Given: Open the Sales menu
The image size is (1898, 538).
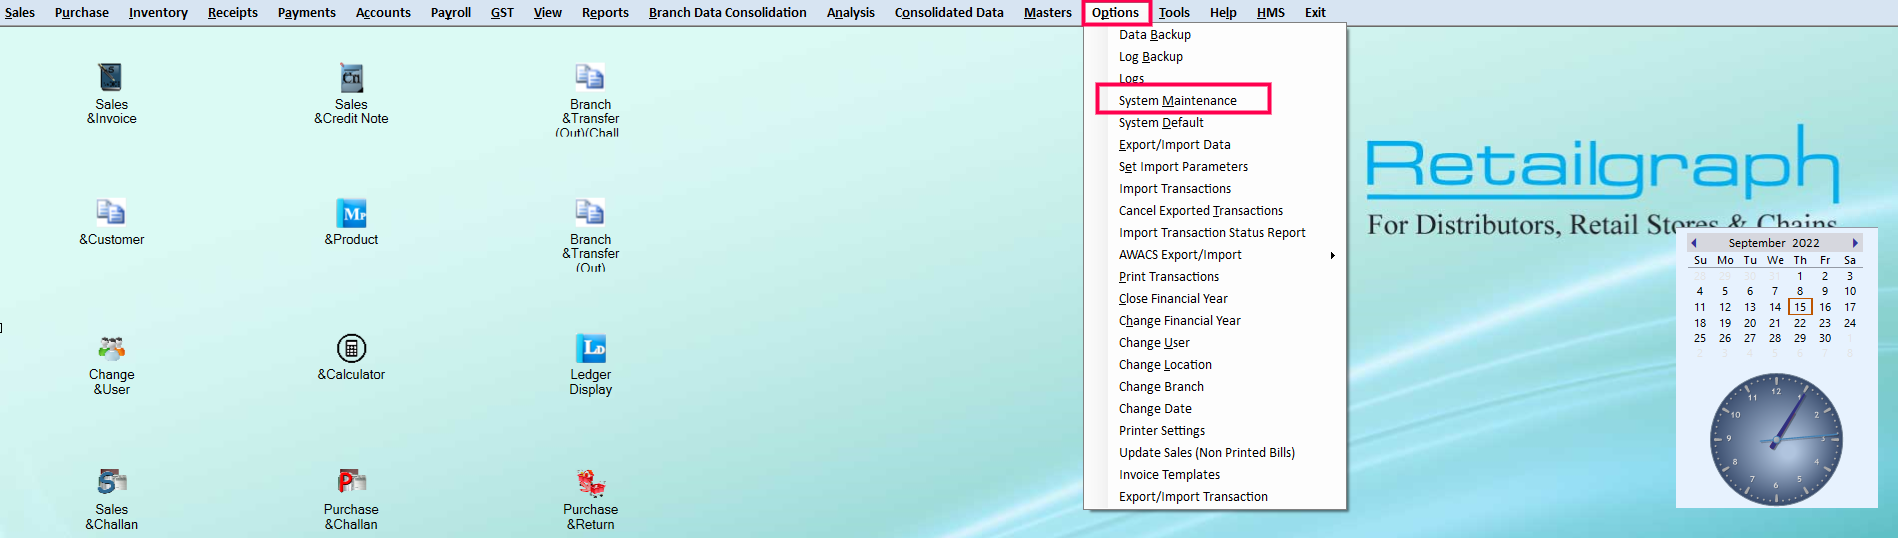Looking at the screenshot, I should (x=20, y=13).
